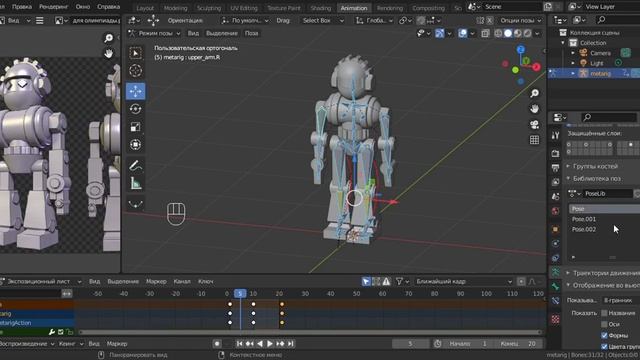Open Ближайший кадр snapping dropdown

[x=463, y=281]
